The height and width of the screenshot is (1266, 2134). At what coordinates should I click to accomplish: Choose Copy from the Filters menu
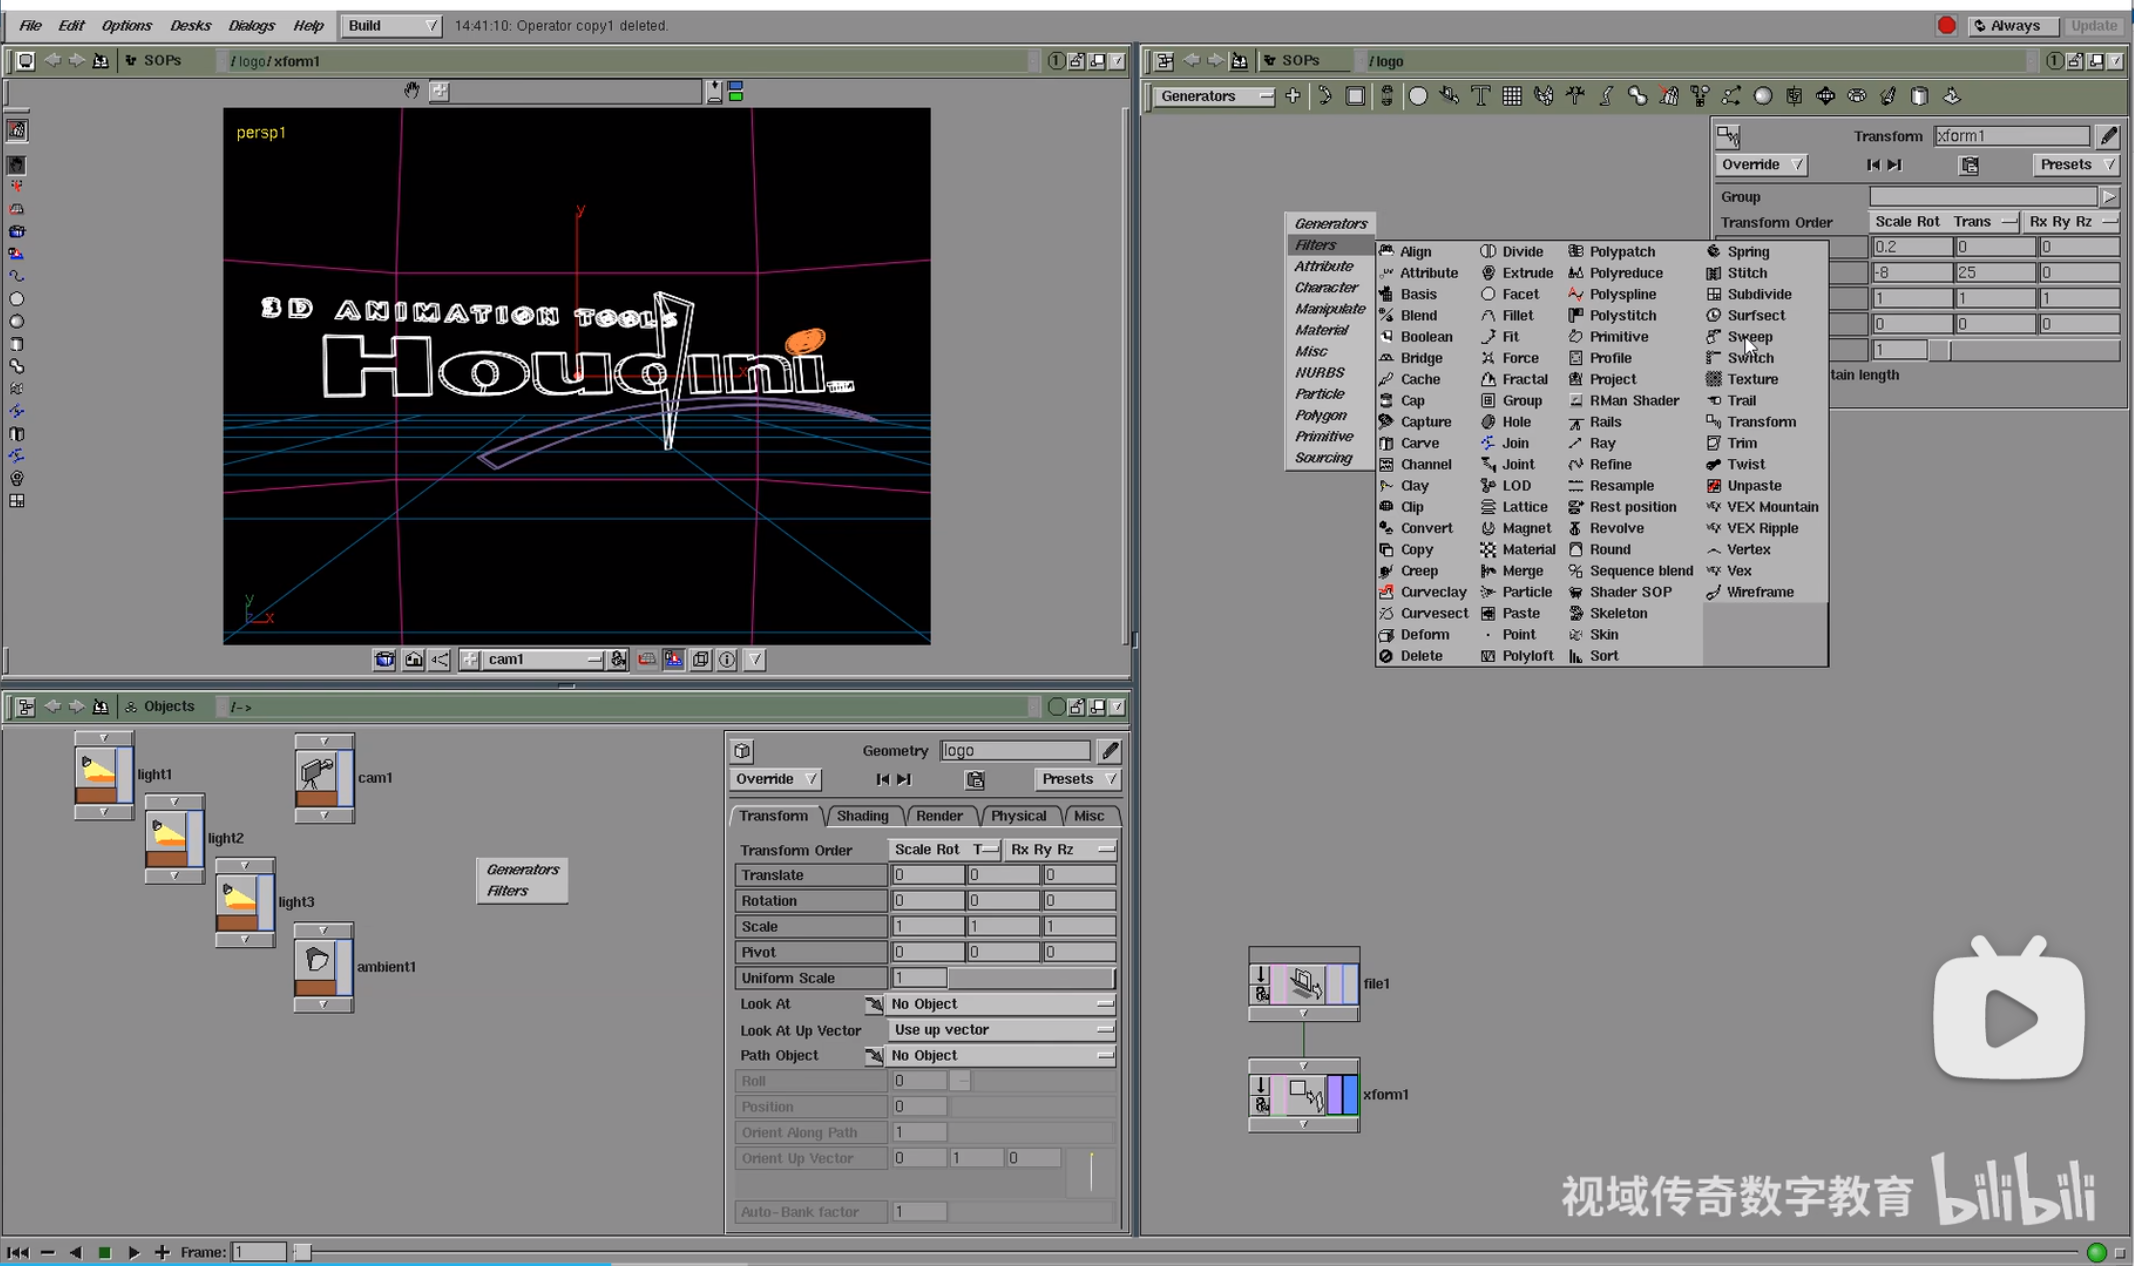[1416, 550]
